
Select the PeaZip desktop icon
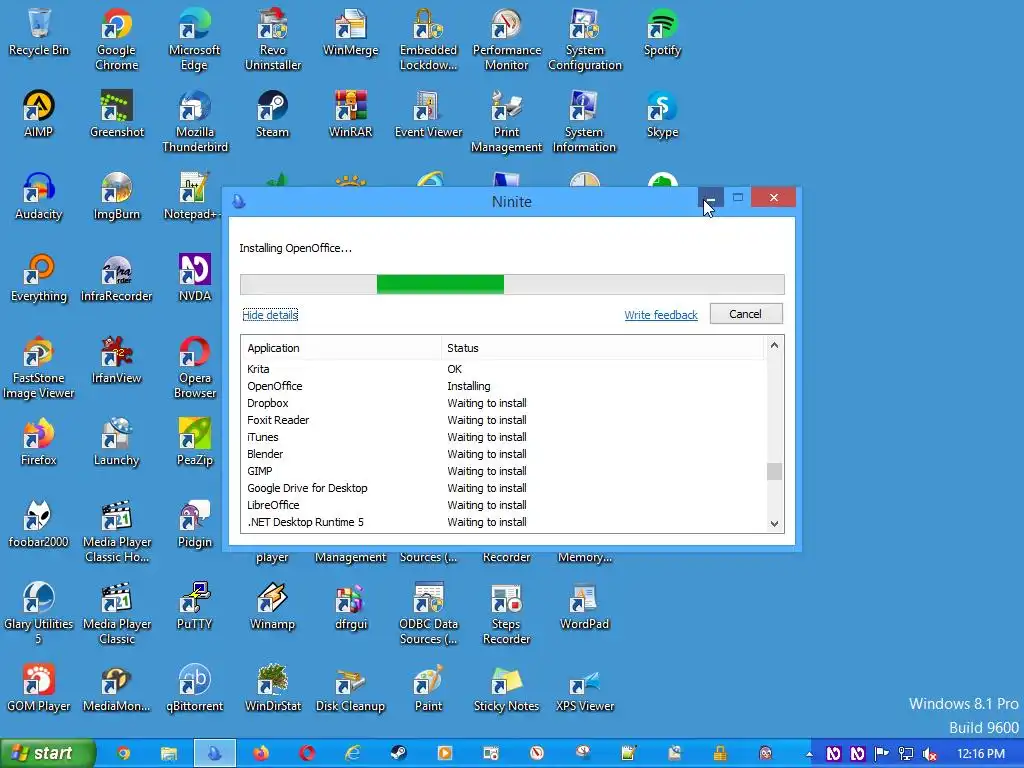(195, 442)
